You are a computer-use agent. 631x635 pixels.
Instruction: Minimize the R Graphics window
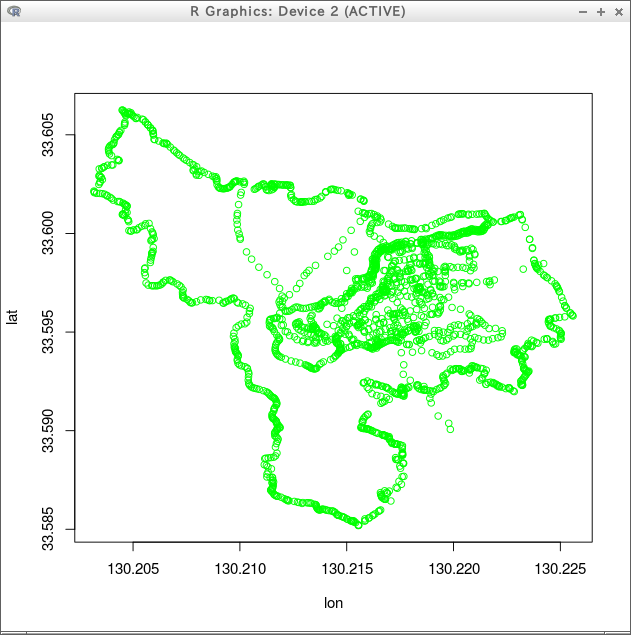(583, 12)
